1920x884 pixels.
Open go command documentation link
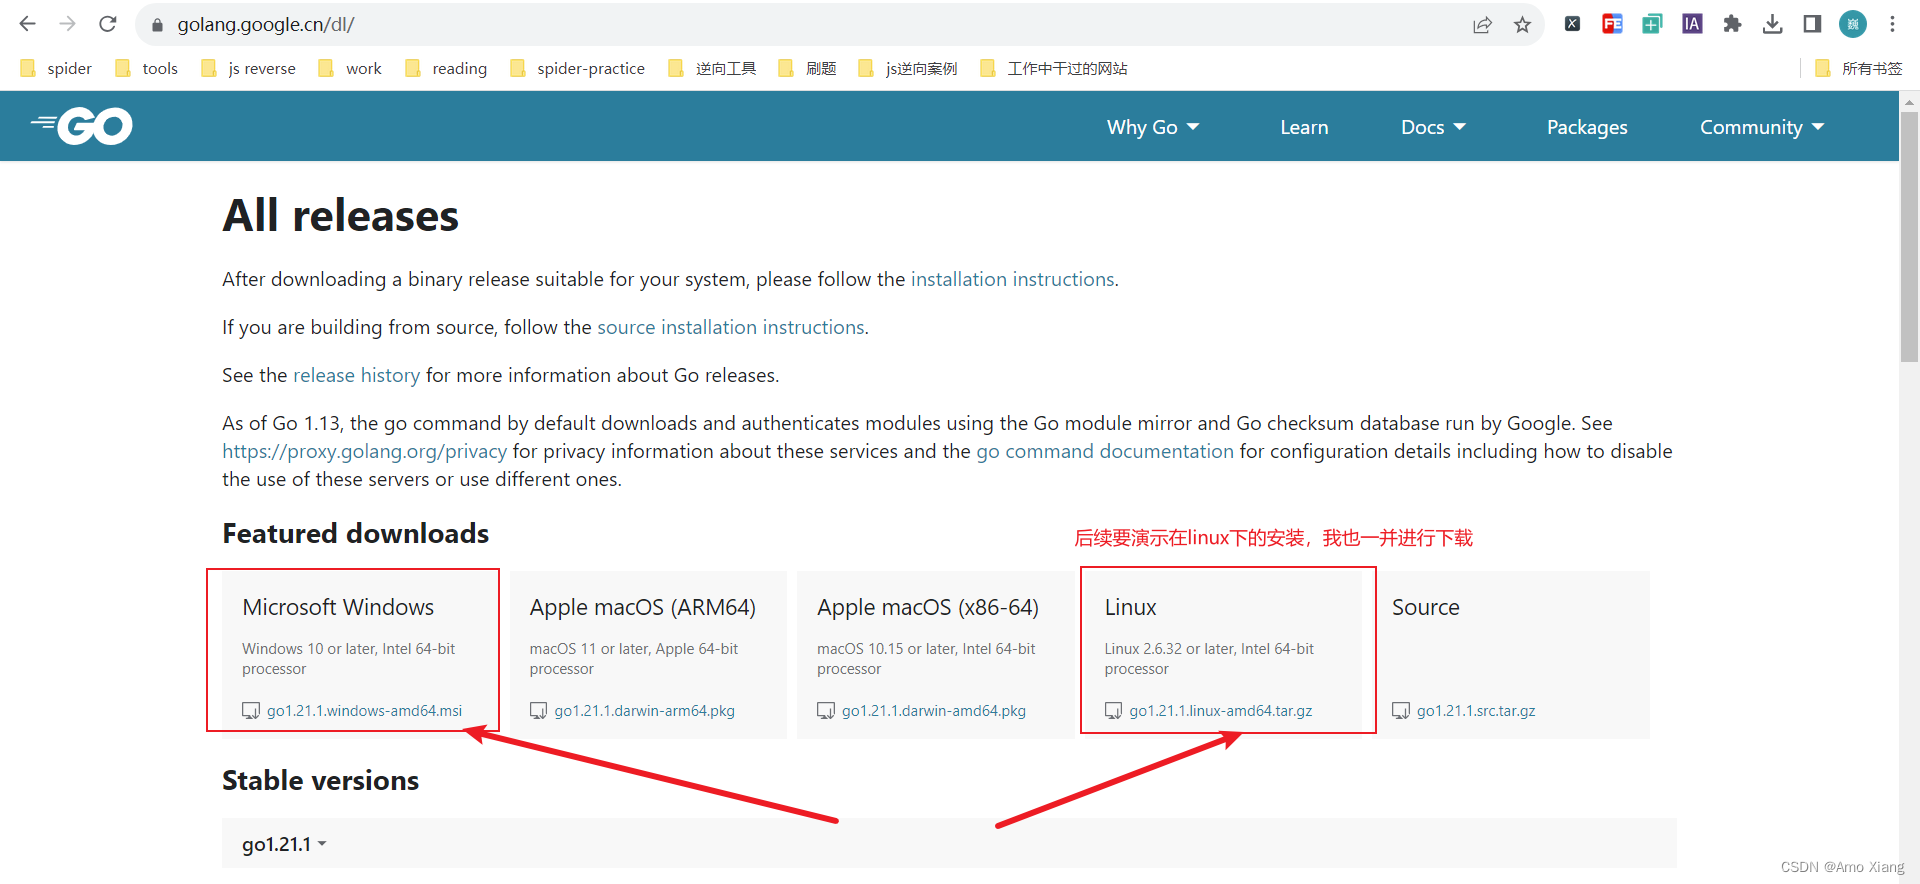click(1105, 451)
